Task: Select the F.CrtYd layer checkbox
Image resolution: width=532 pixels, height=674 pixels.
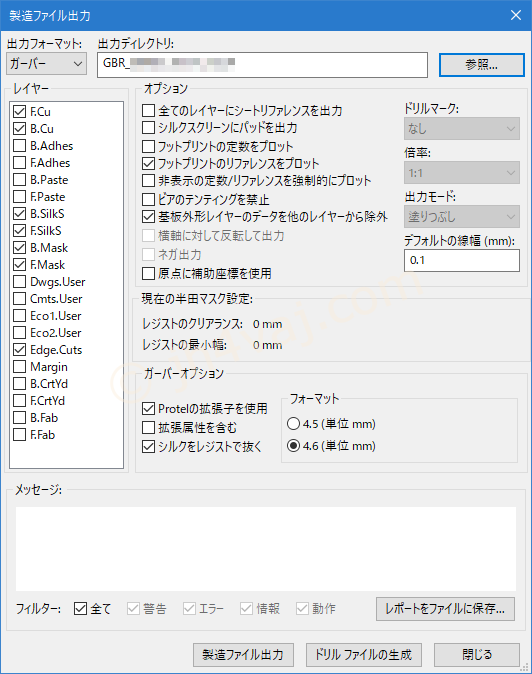Action: tap(19, 401)
